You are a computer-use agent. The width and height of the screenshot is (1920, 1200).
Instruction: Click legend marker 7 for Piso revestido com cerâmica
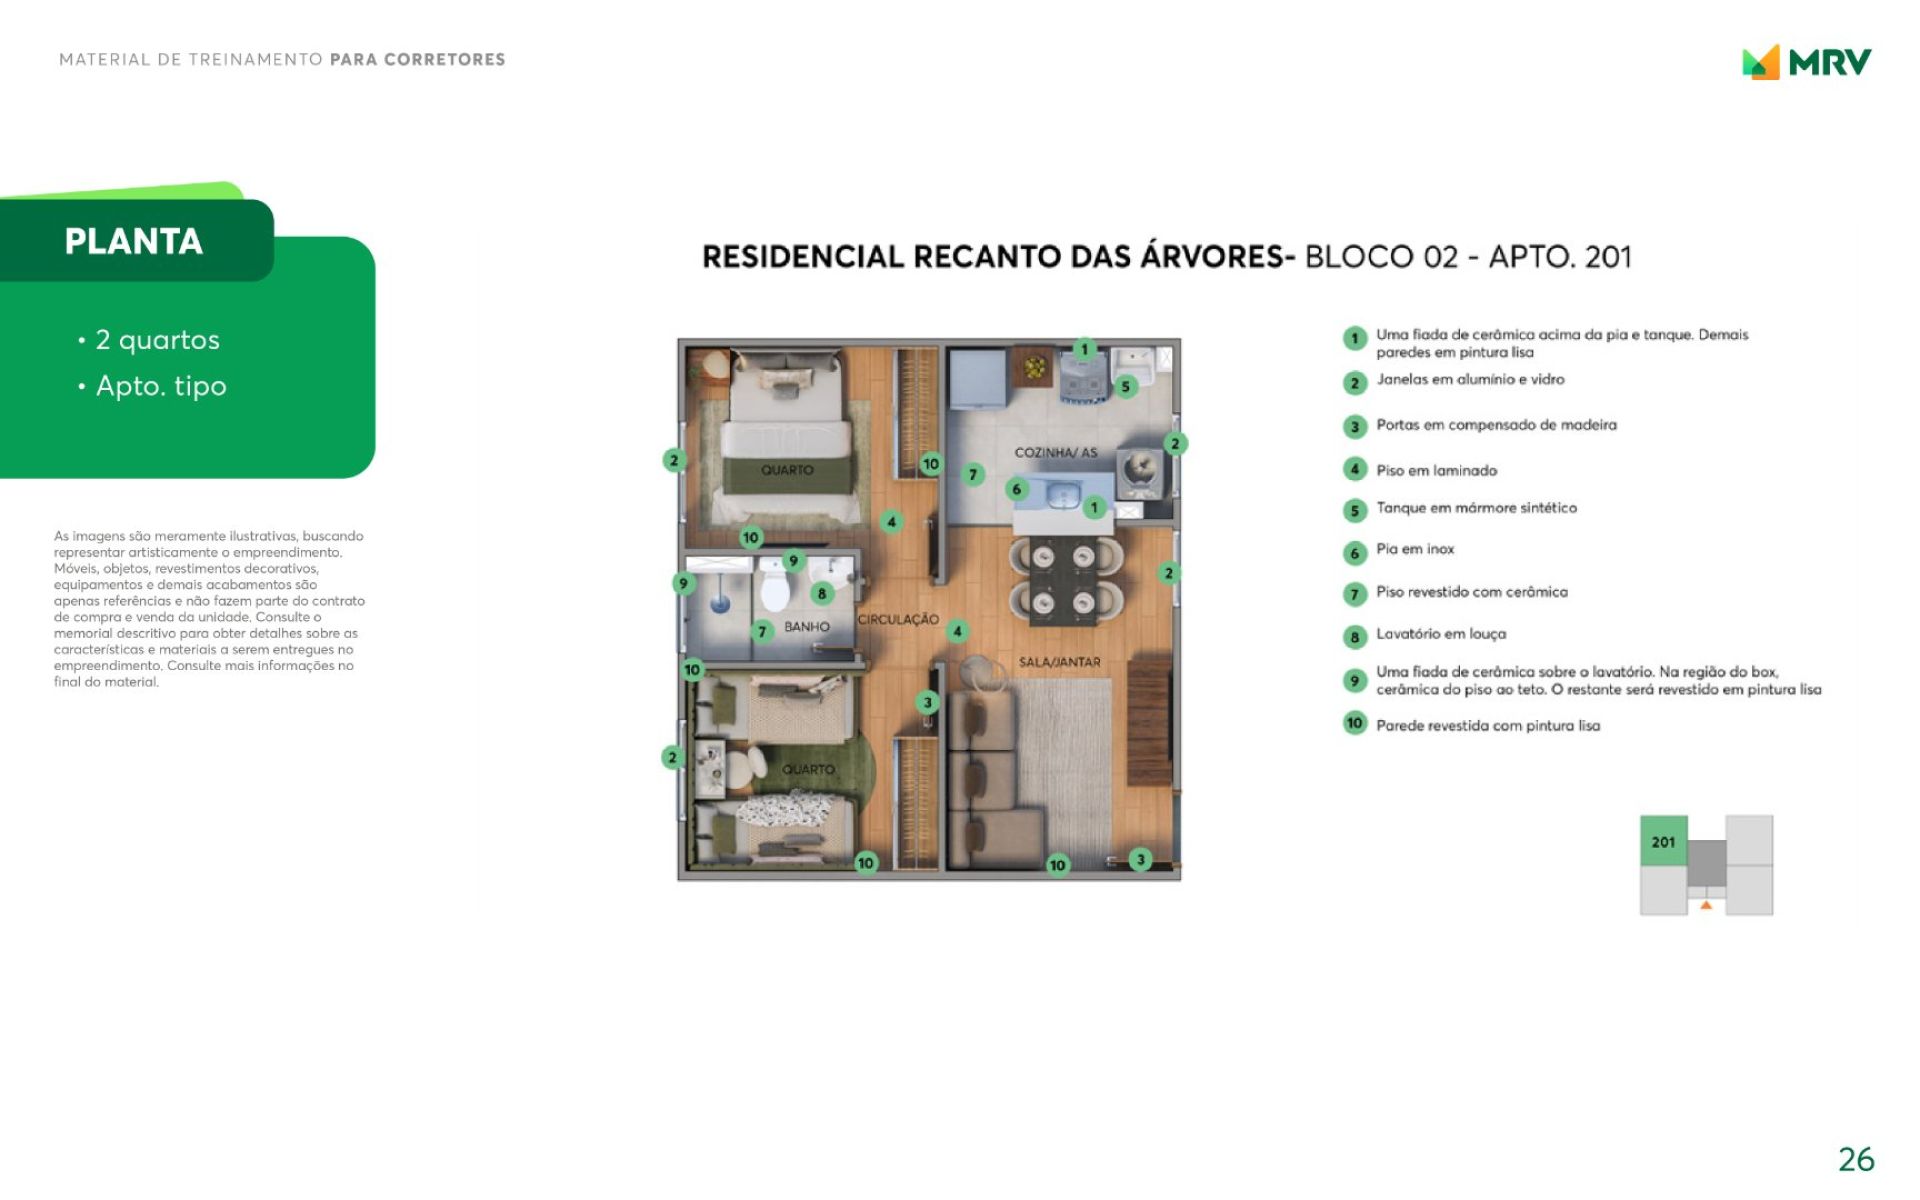click(x=1354, y=594)
